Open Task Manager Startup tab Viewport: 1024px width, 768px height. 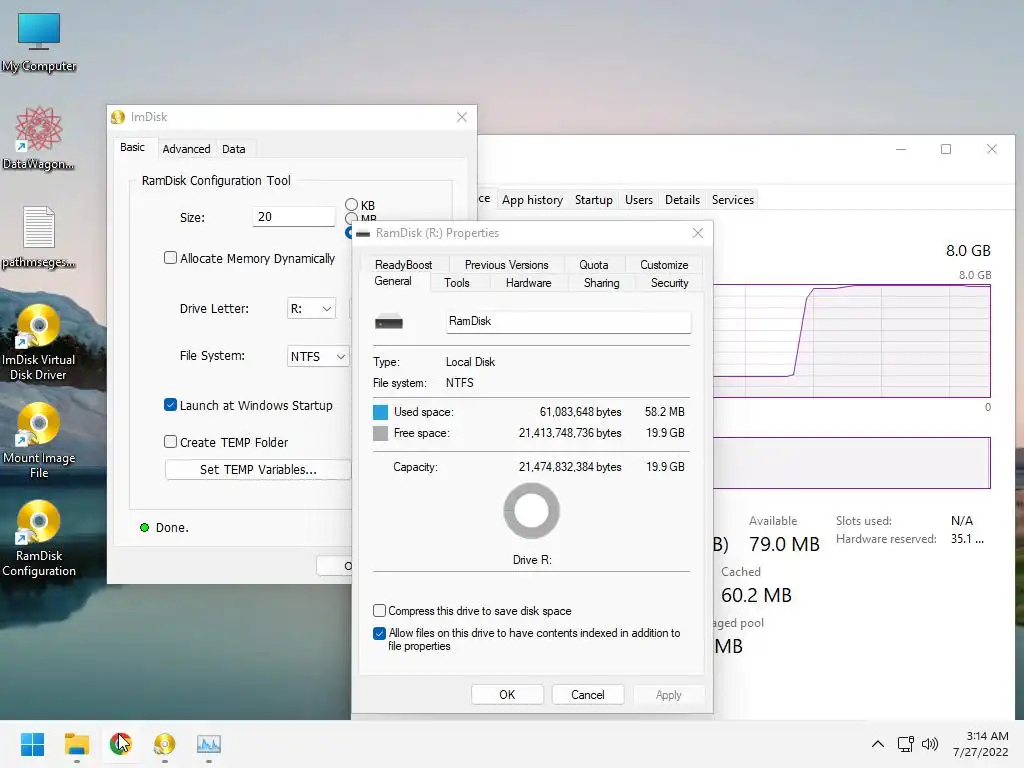[594, 200]
